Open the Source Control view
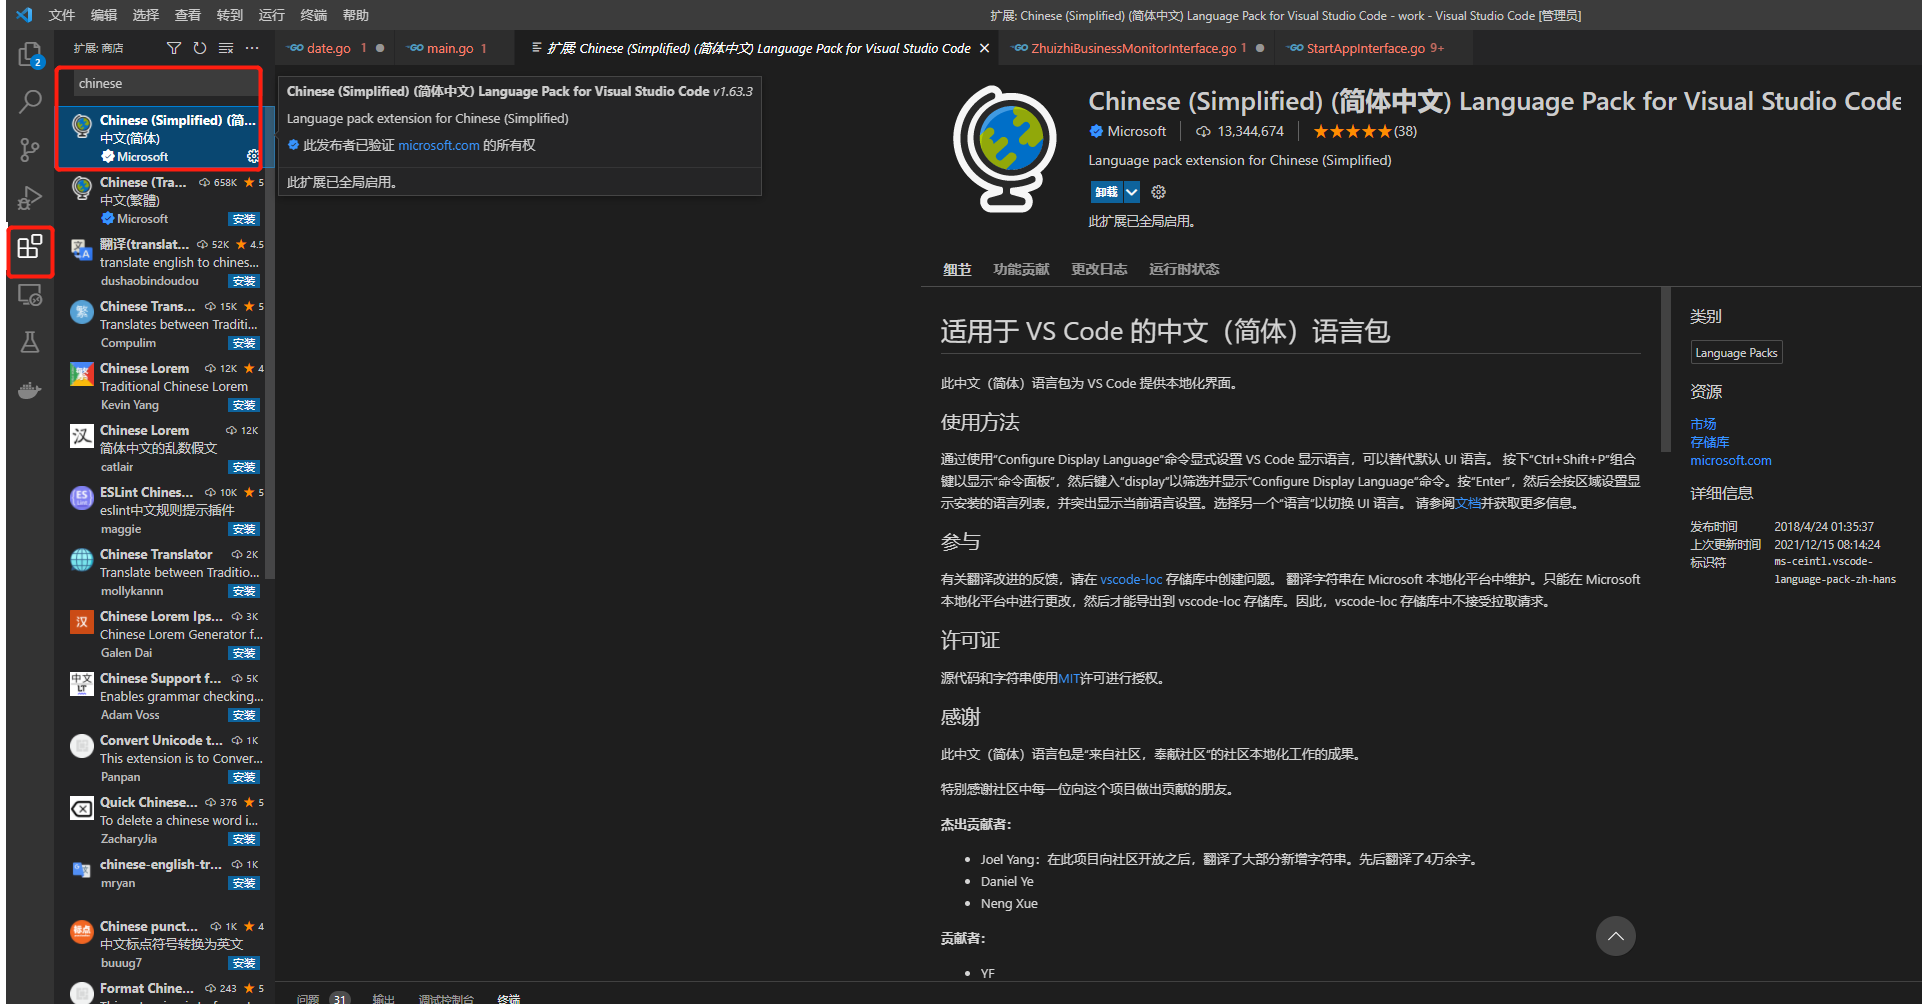This screenshot has height=1004, width=1922. click(30, 150)
